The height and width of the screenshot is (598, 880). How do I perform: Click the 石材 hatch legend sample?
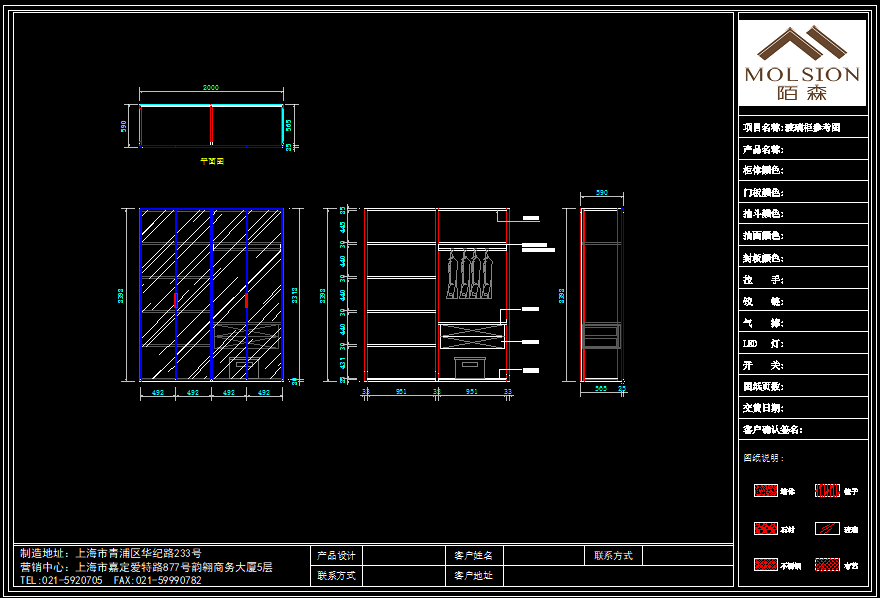pyautogui.click(x=765, y=528)
